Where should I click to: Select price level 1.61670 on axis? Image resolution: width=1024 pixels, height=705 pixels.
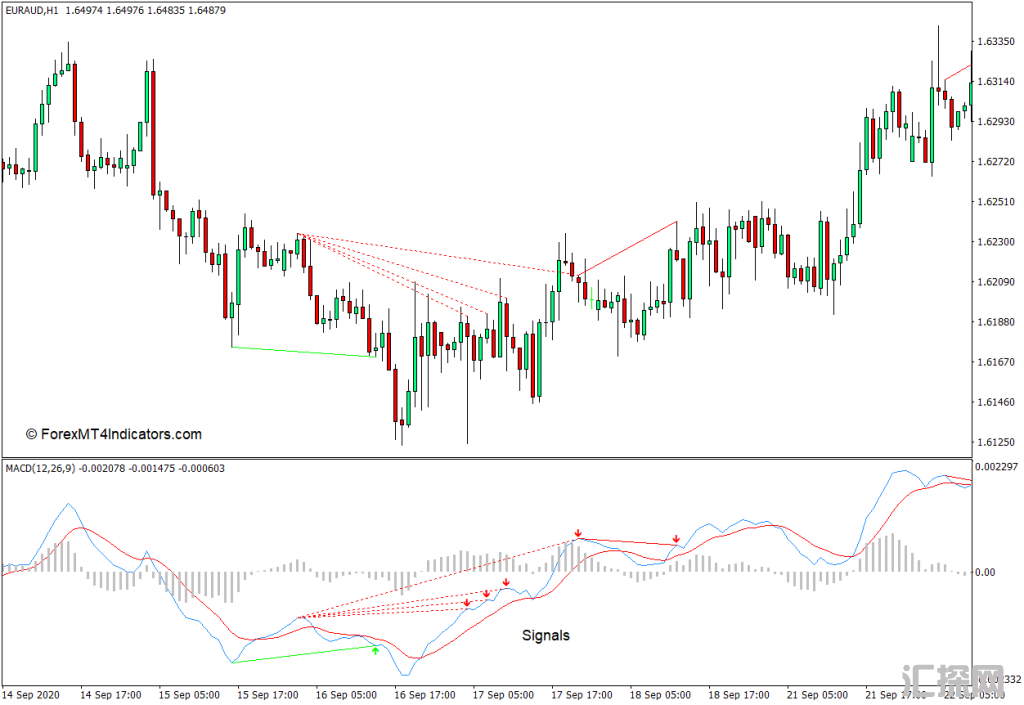[x=996, y=362]
